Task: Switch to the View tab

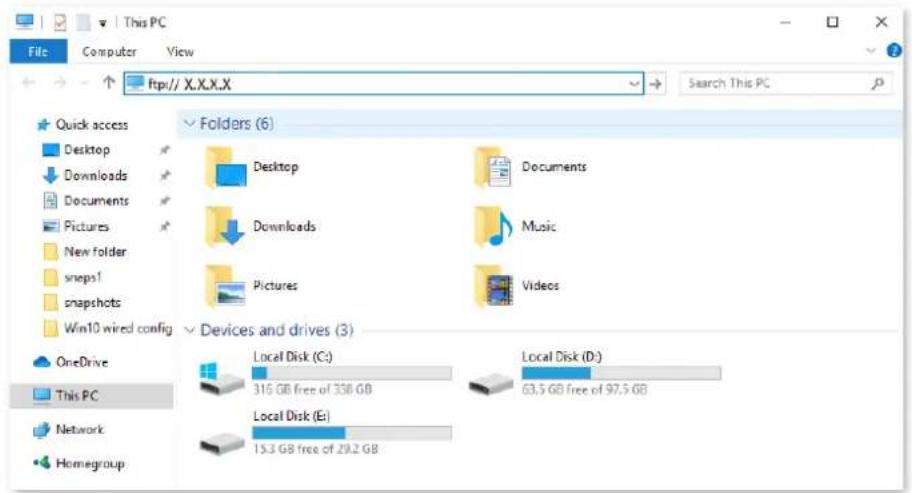Action: [x=180, y=52]
